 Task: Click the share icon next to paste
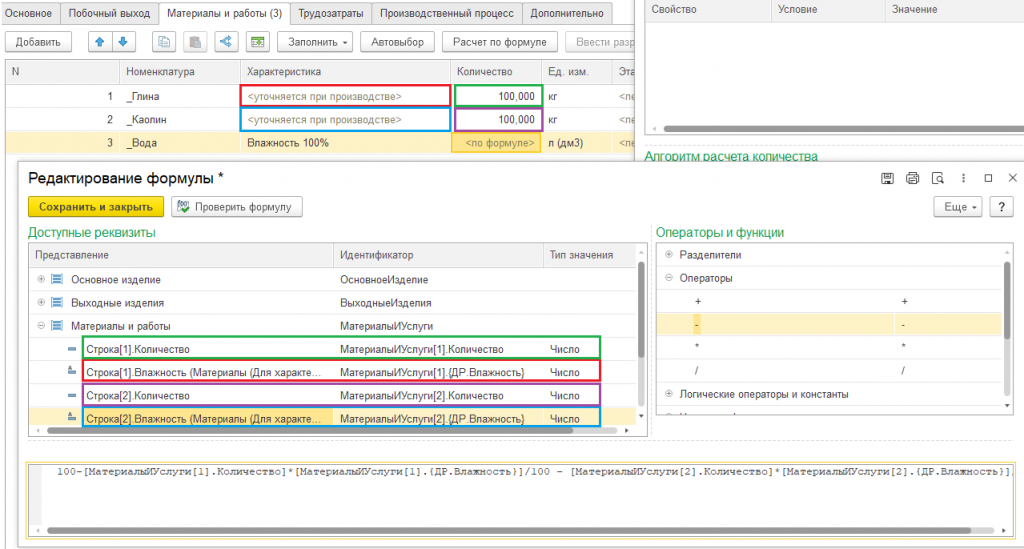[225, 42]
